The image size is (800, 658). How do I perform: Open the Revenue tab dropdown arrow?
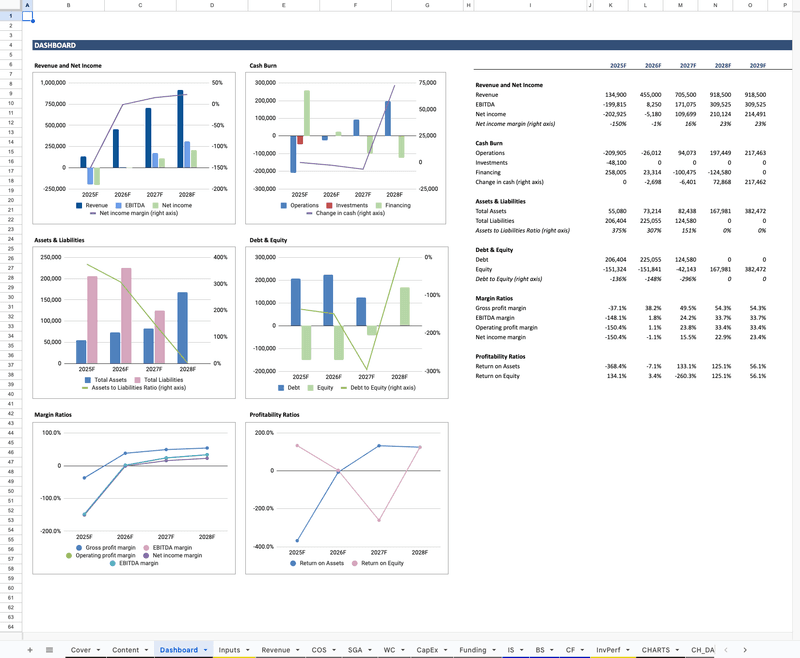(x=298, y=650)
